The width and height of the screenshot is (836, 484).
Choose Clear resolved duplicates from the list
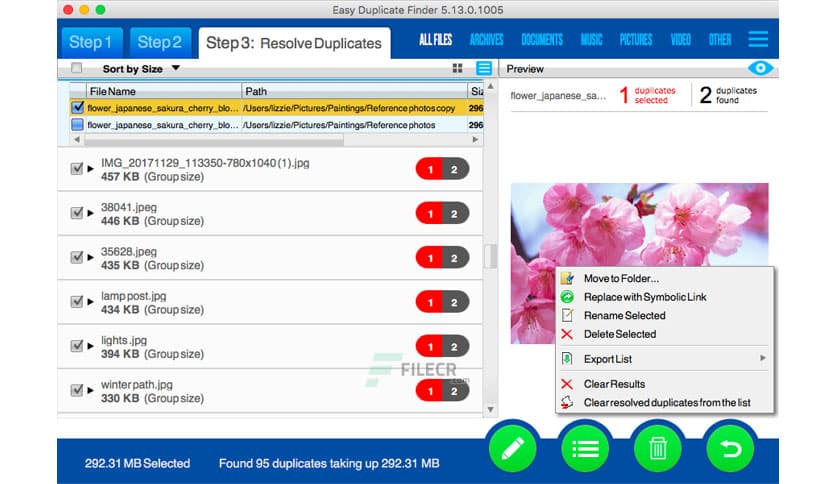click(665, 402)
